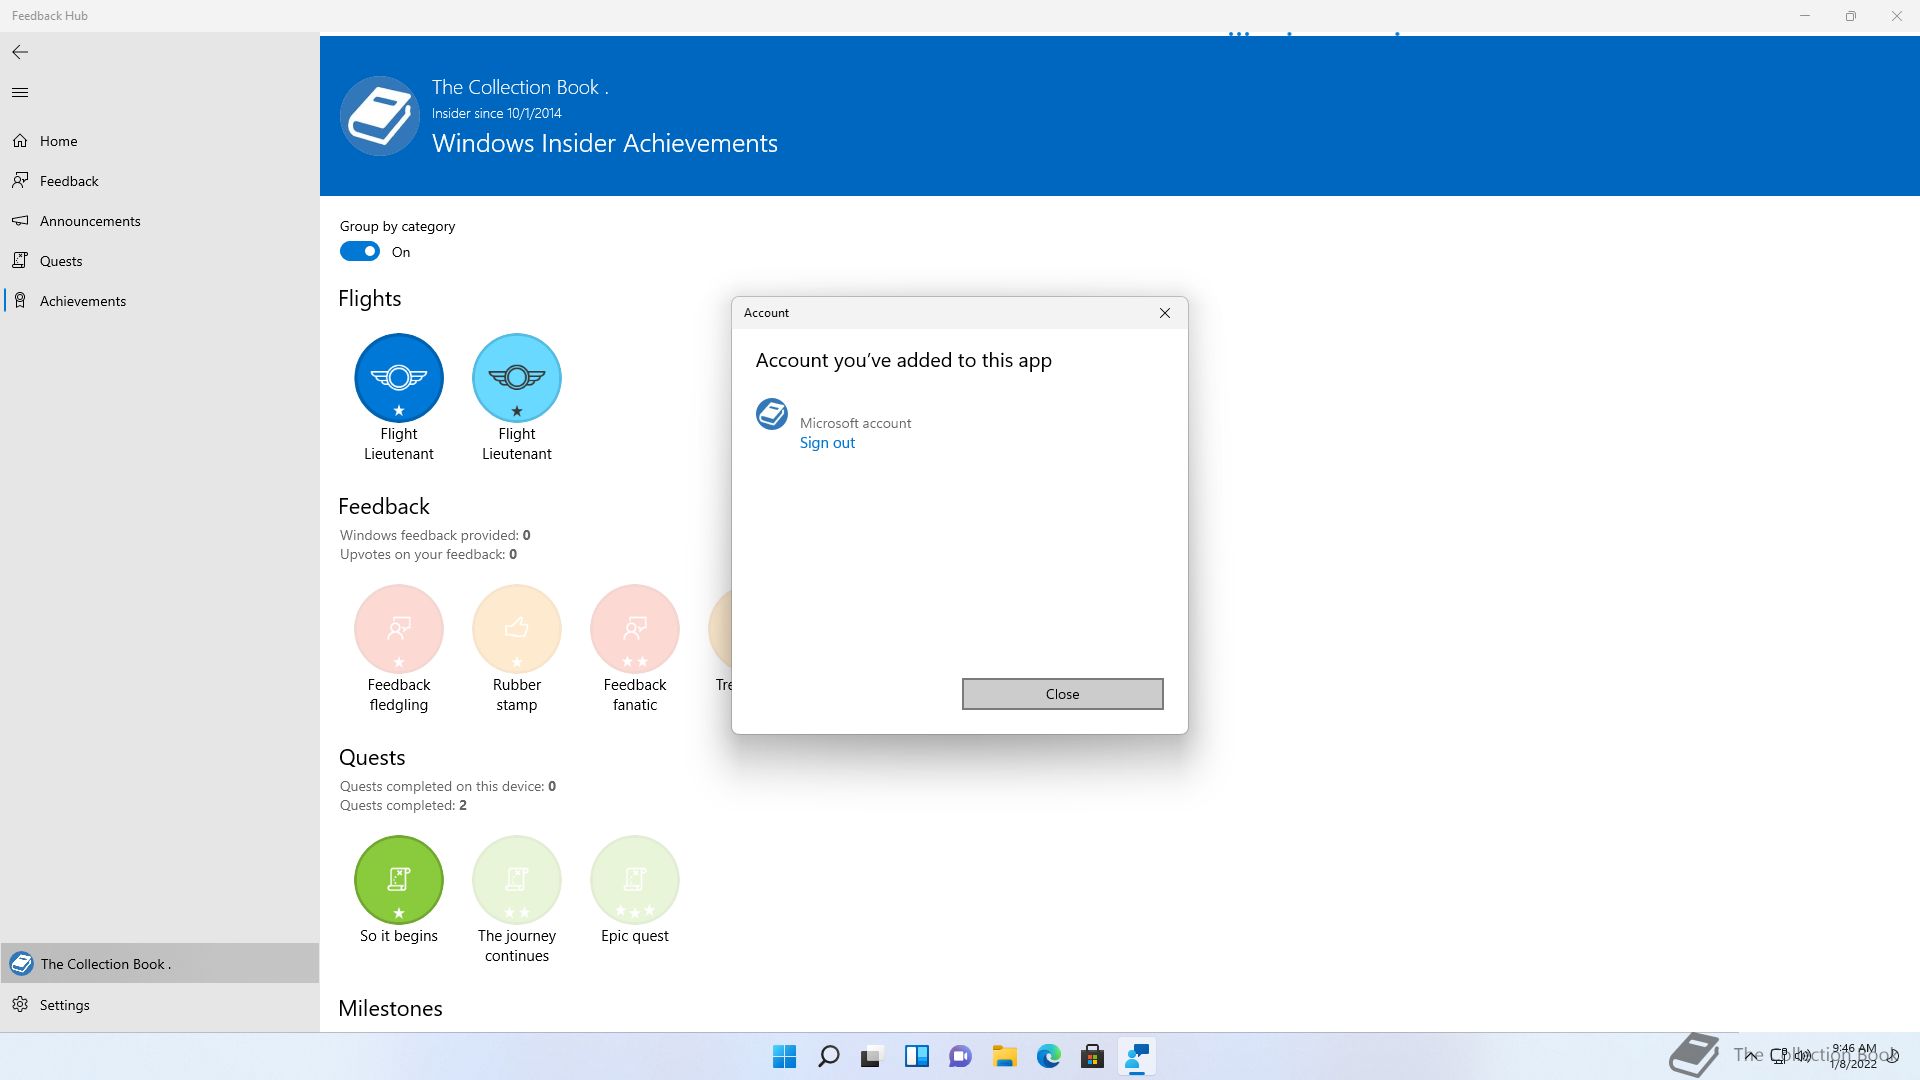This screenshot has height=1080, width=1920.
Task: Click the Microsoft account label in the dialog
Action: point(856,423)
